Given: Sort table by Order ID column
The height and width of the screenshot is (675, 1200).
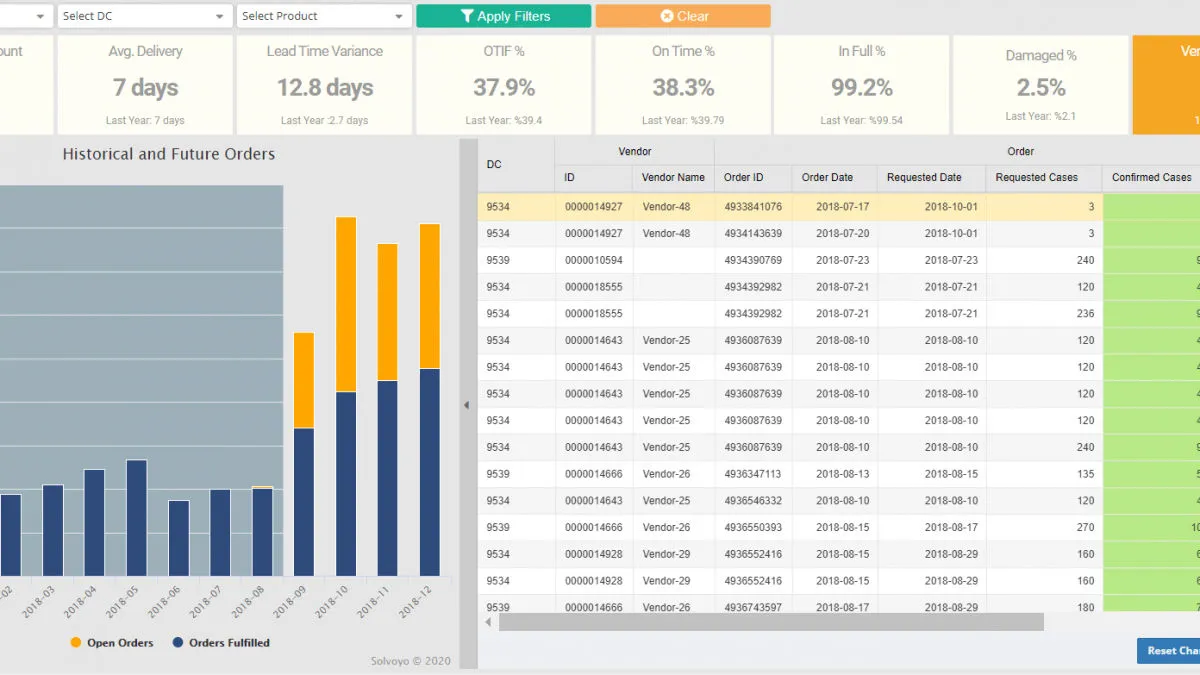Looking at the screenshot, I should click(743, 177).
